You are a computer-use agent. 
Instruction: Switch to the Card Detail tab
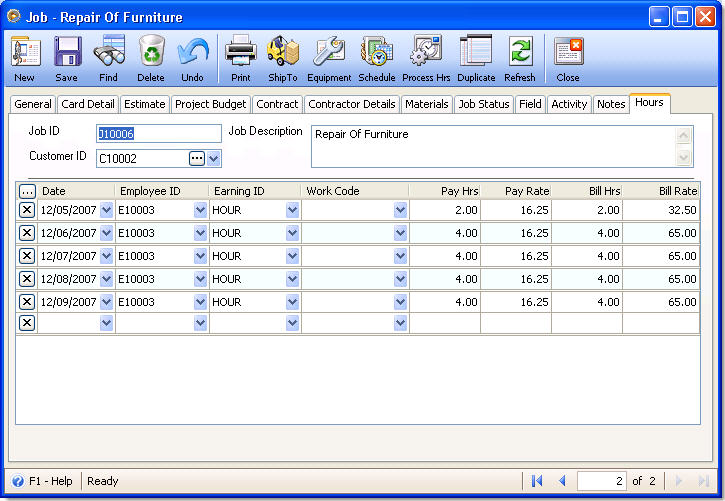[x=88, y=104]
